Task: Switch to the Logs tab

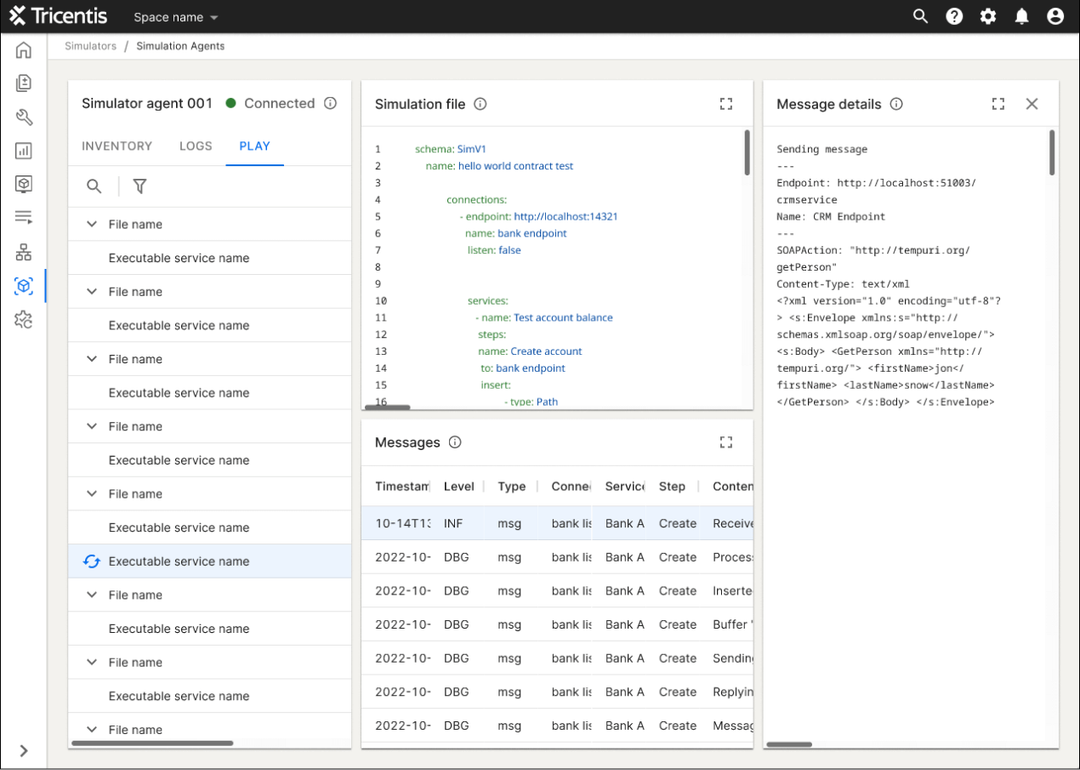Action: (195, 146)
